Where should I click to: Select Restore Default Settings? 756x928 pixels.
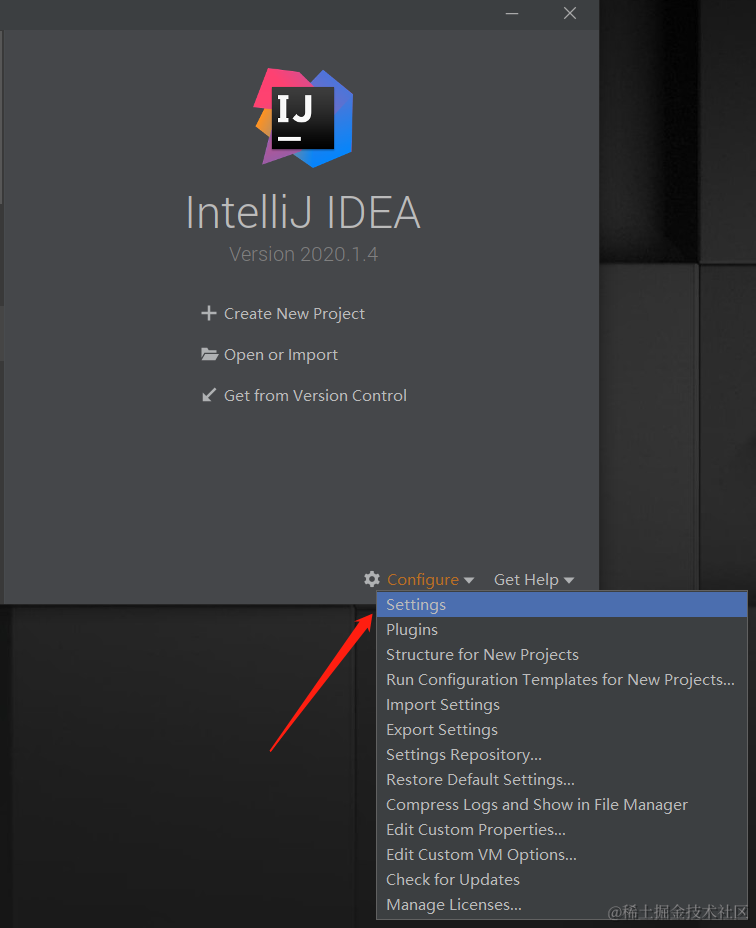tap(562, 779)
